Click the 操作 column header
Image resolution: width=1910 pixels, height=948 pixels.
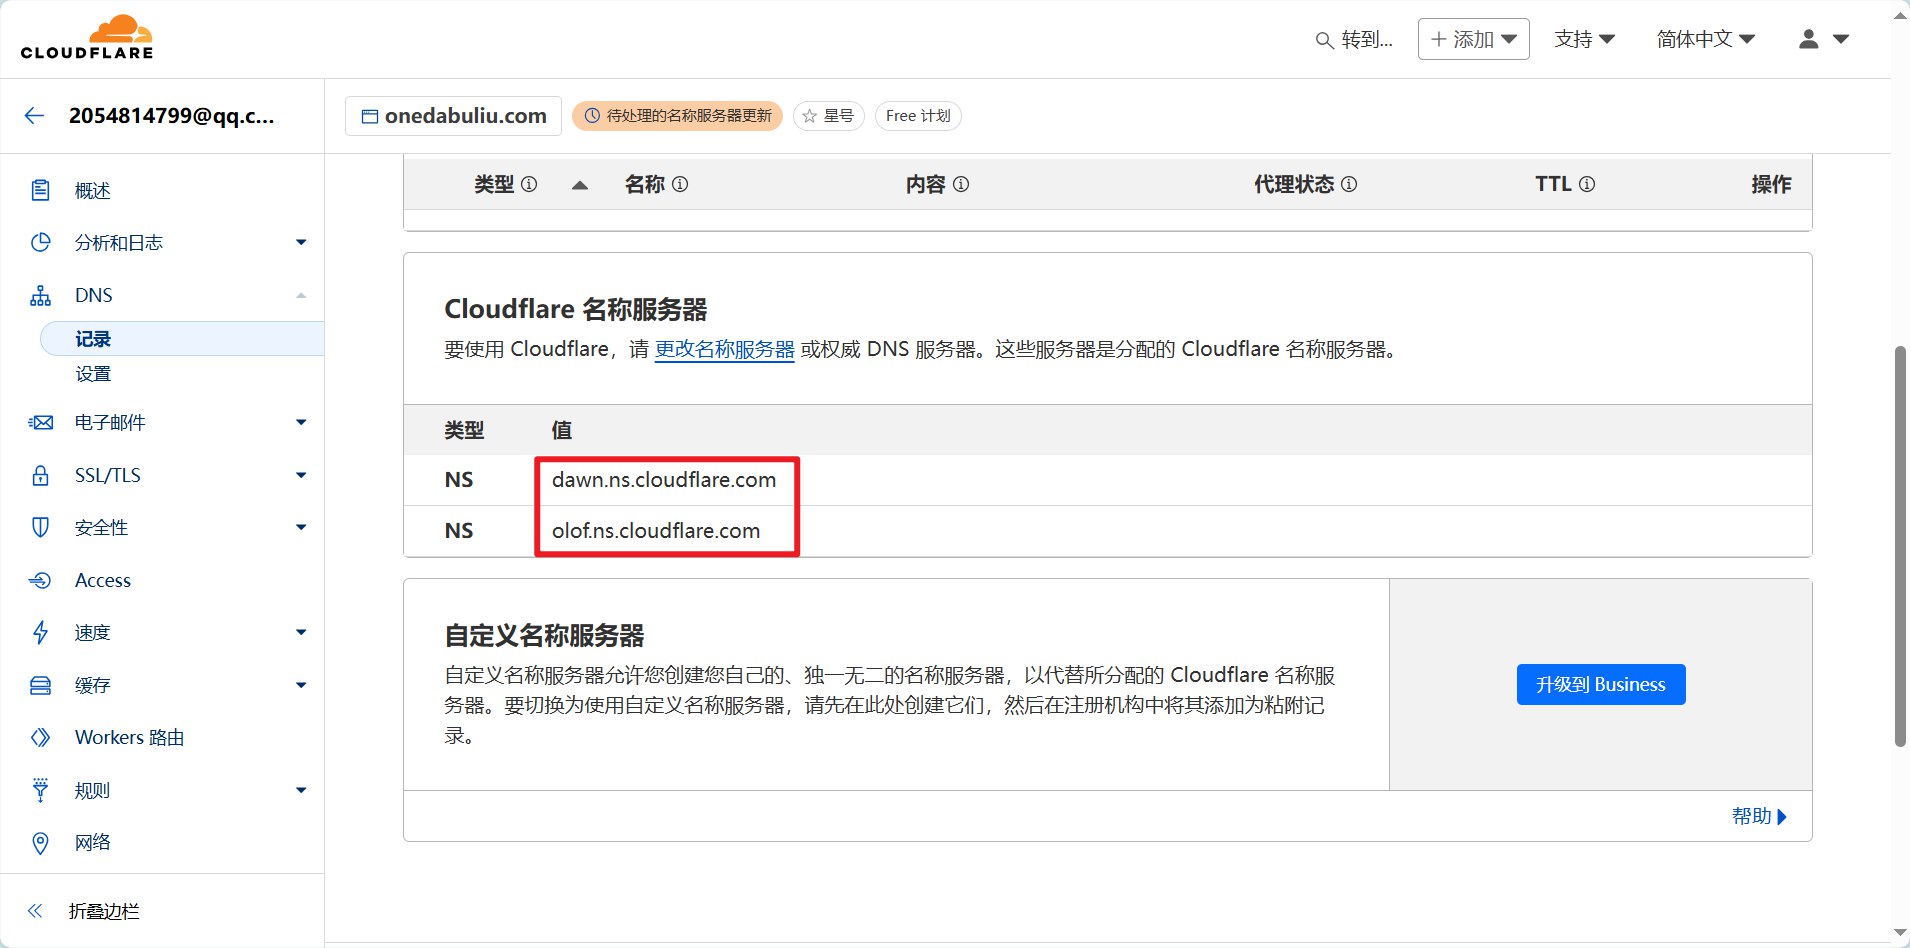click(x=1771, y=184)
